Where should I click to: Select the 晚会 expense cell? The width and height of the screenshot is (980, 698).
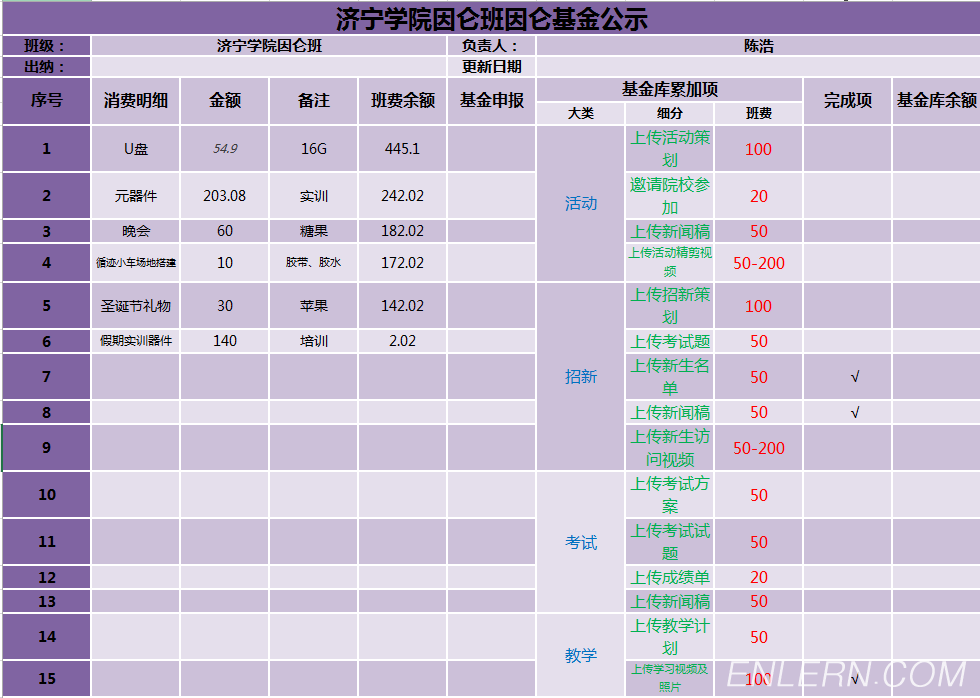[136, 231]
